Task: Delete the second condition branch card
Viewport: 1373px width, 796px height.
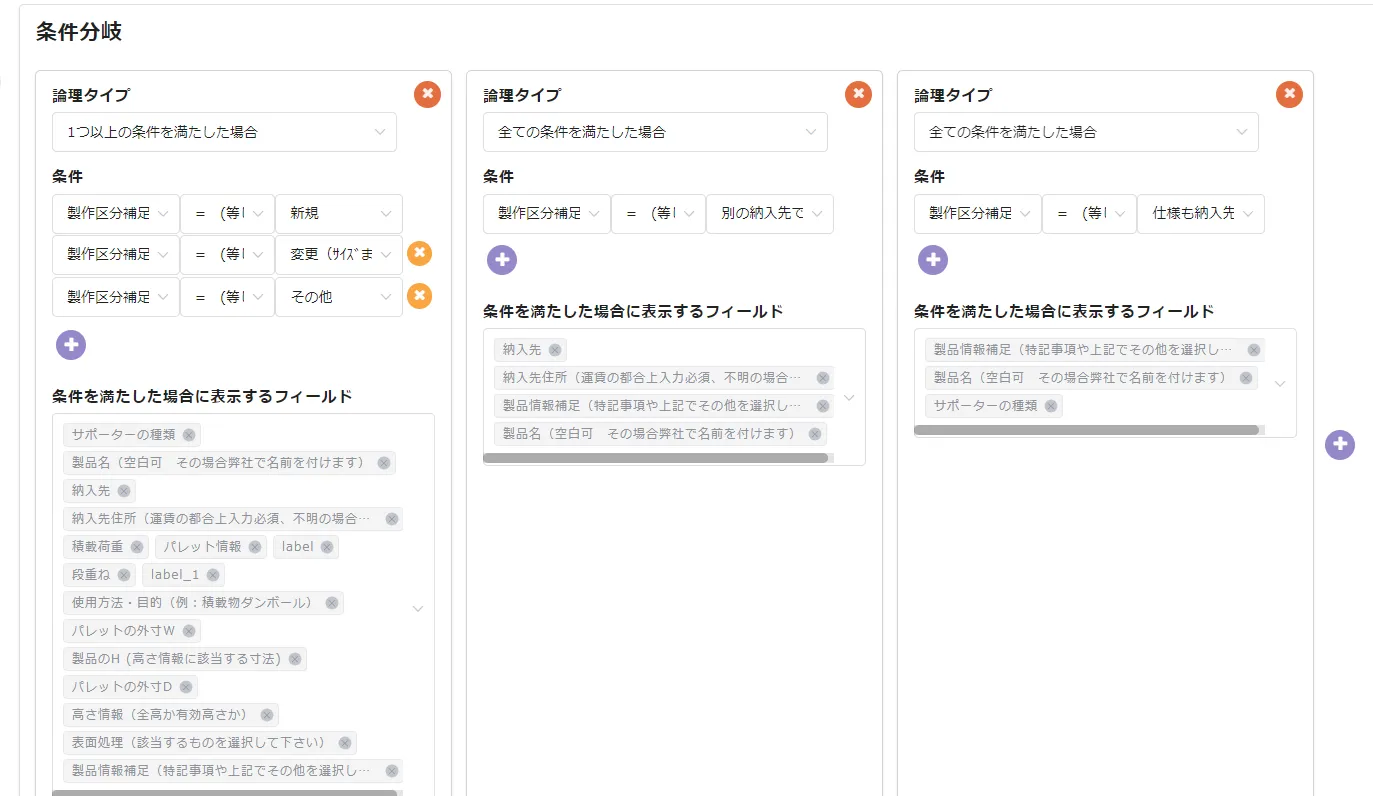Action: coord(858,94)
